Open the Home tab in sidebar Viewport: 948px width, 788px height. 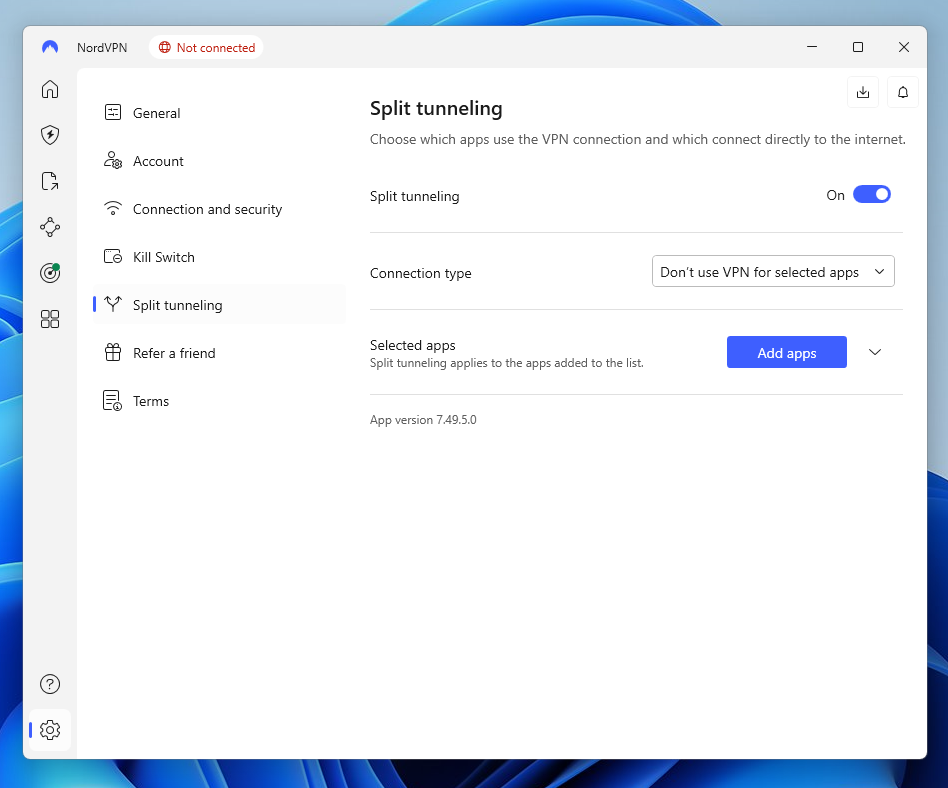(50, 89)
